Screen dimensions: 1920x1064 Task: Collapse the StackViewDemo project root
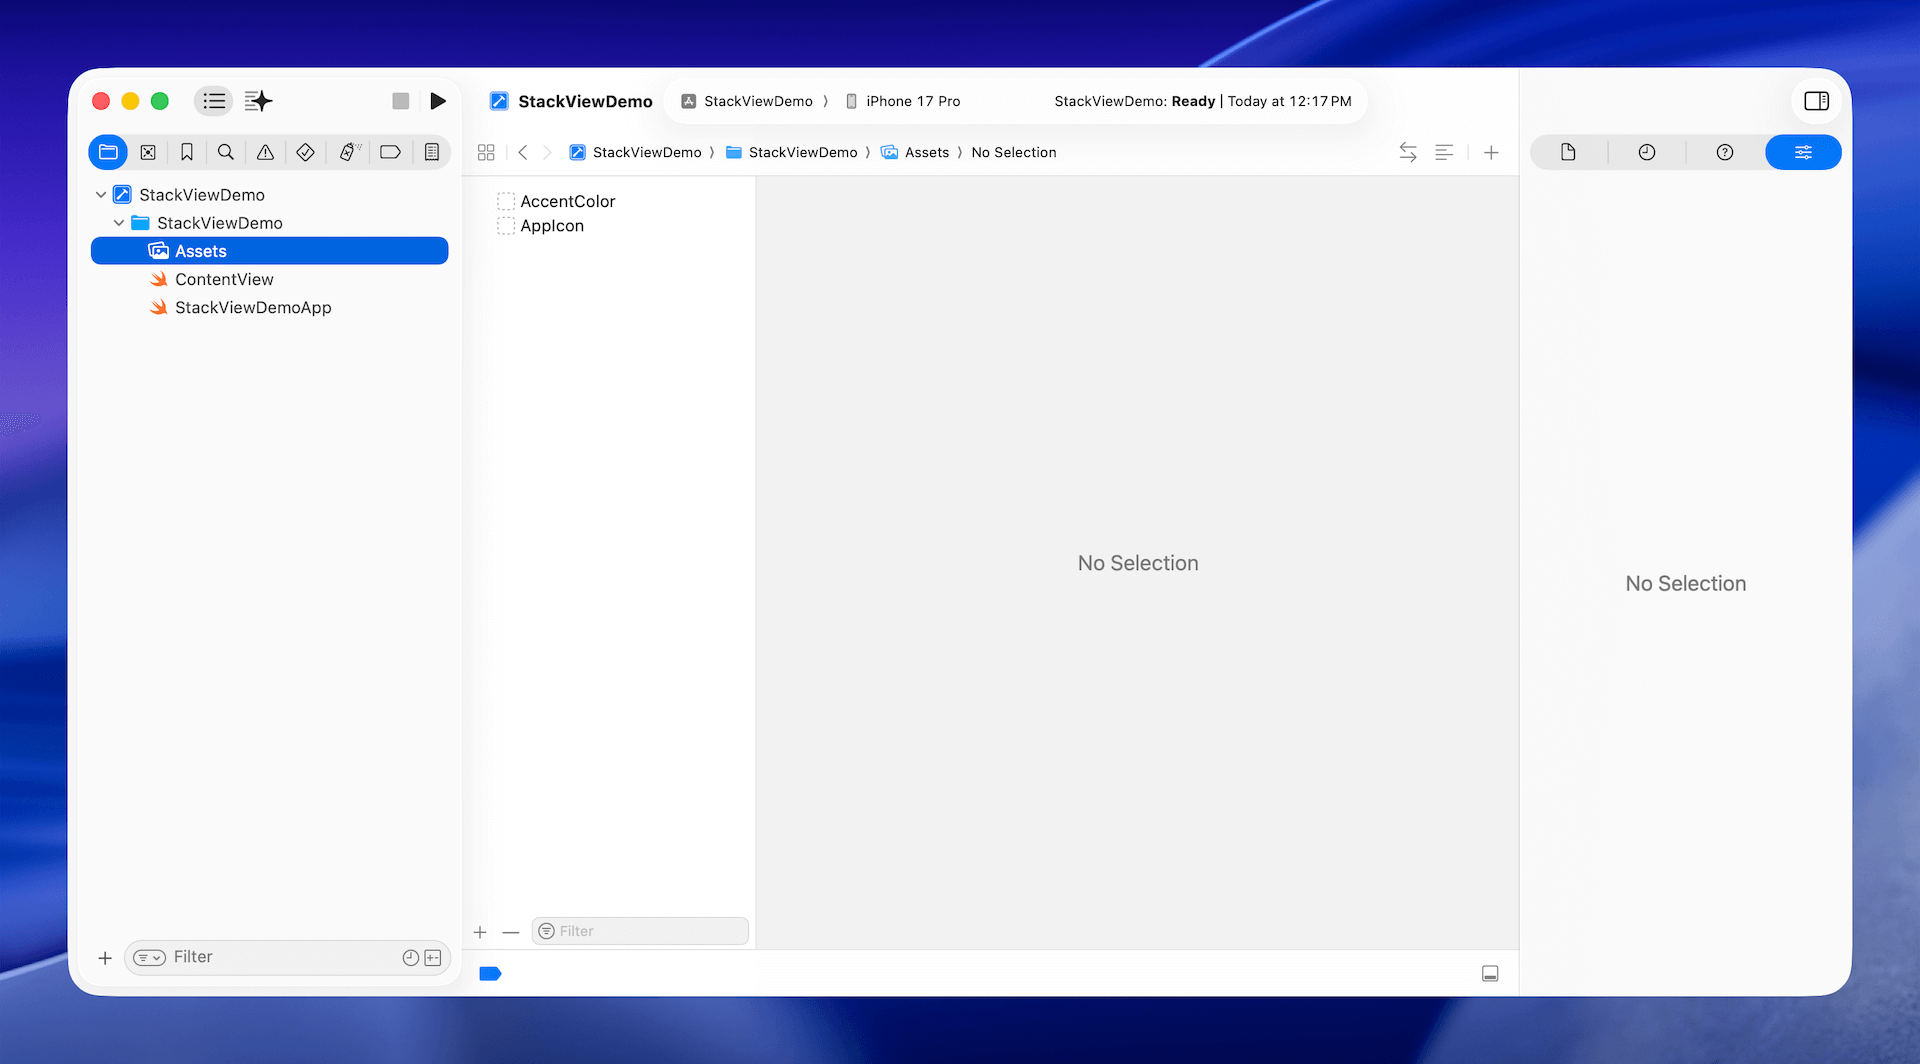101,195
